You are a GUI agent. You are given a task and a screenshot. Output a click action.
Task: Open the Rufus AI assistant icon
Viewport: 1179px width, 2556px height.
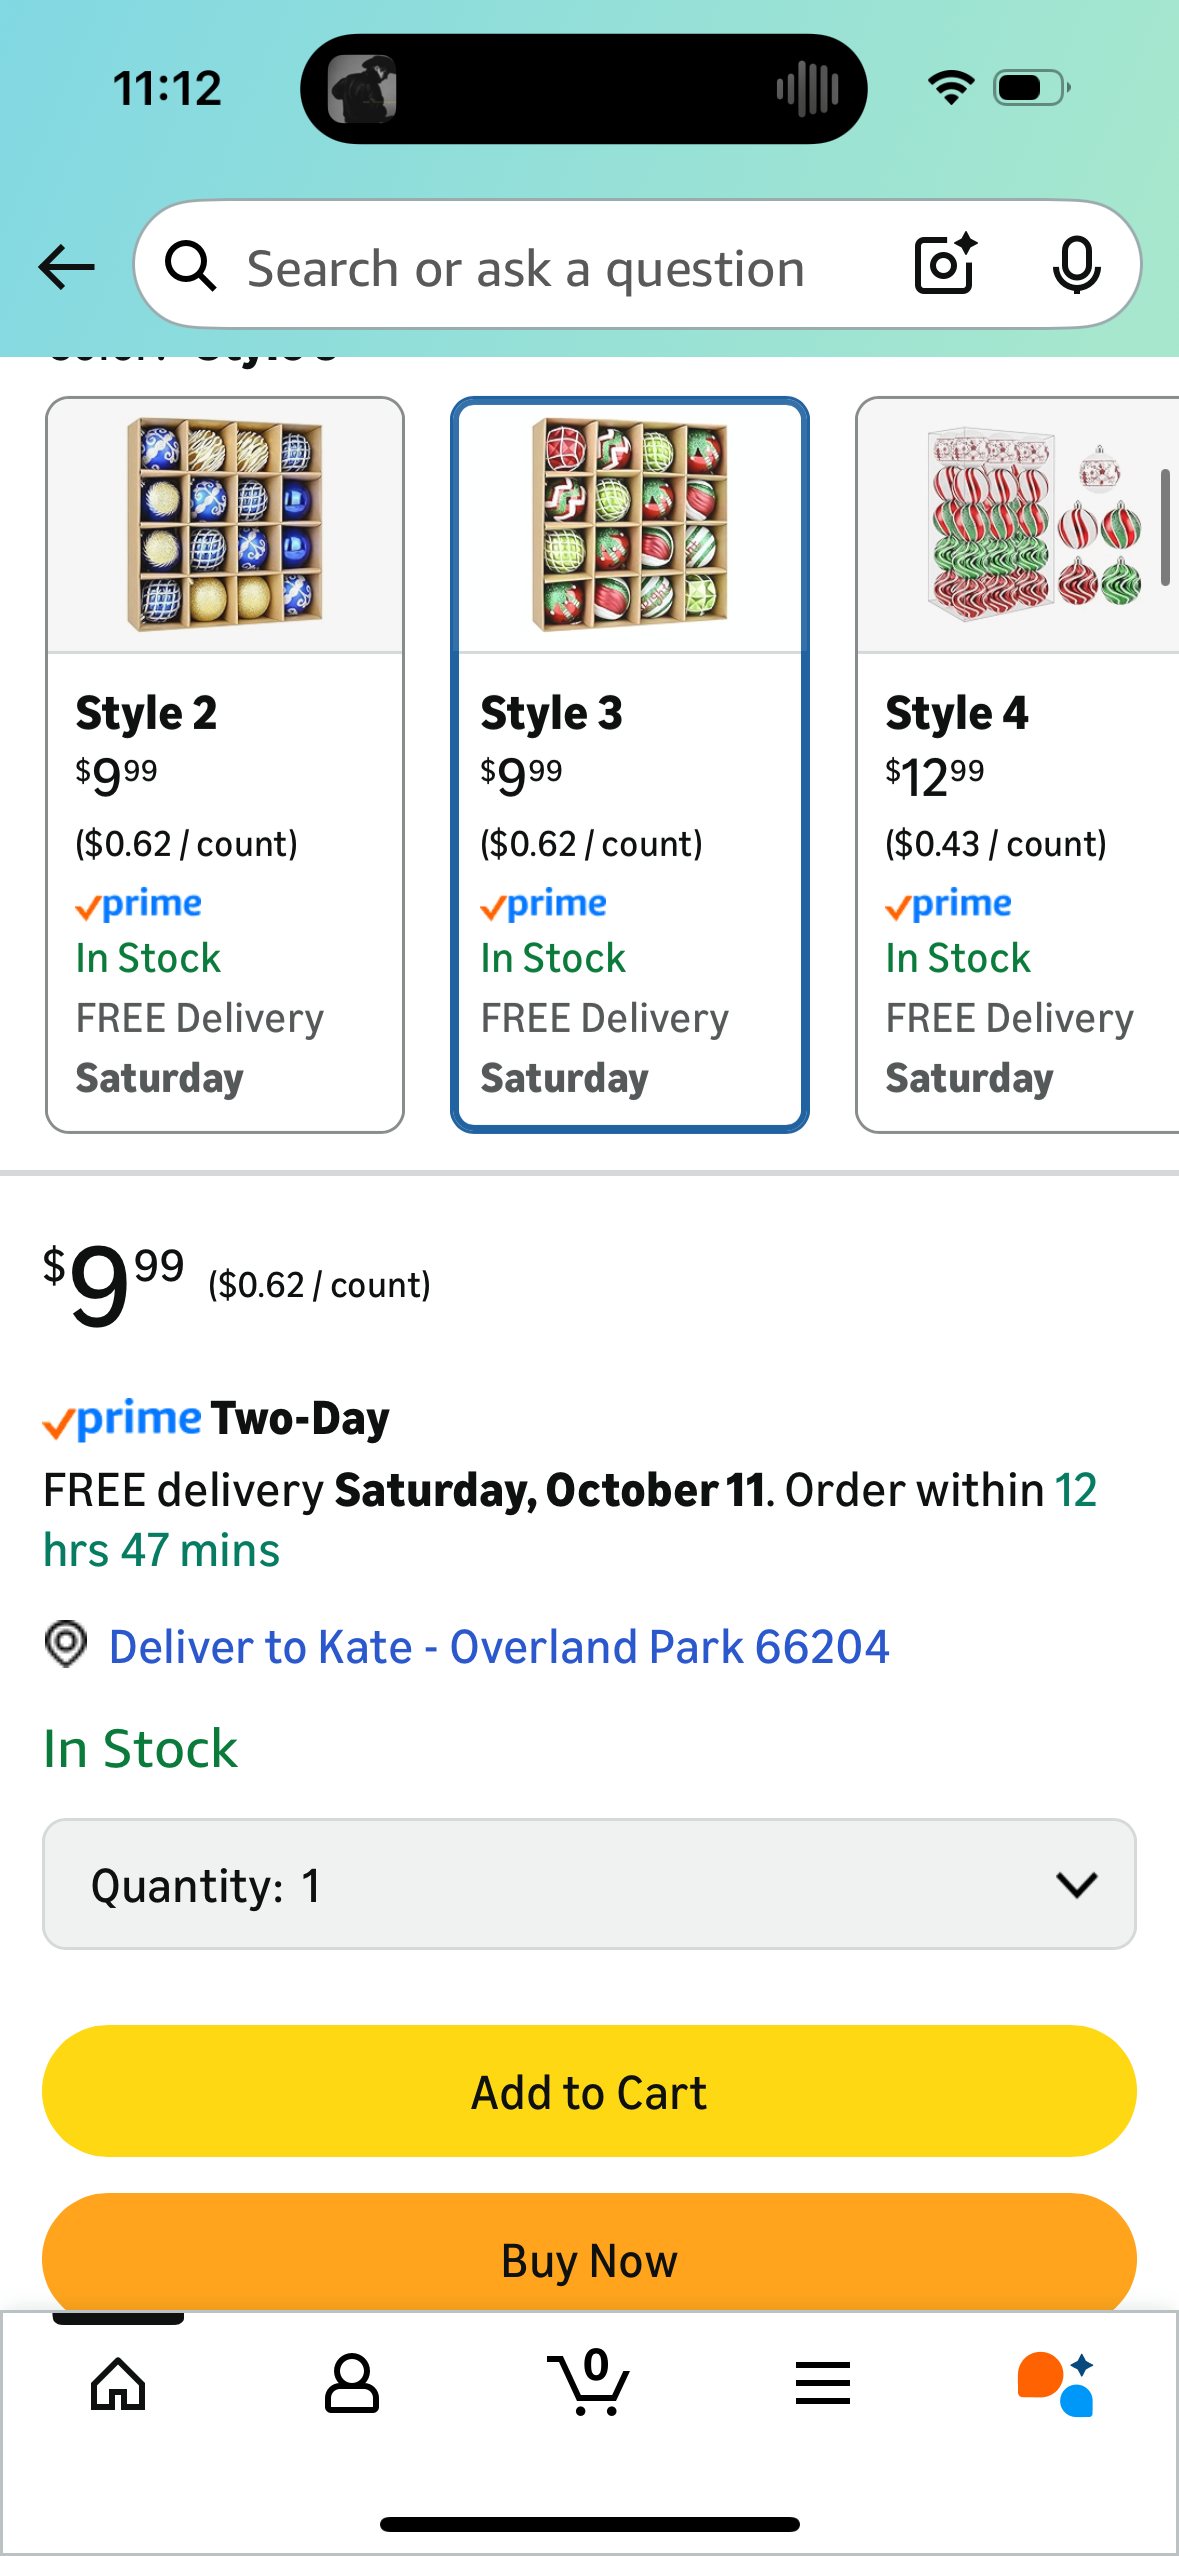coord(1056,2384)
